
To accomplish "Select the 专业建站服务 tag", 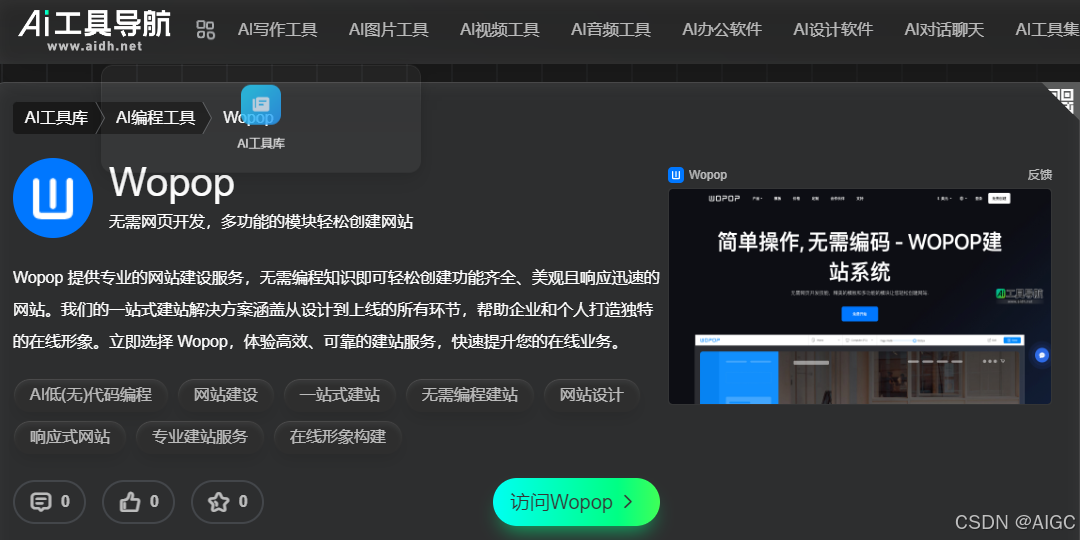I will tap(200, 437).
